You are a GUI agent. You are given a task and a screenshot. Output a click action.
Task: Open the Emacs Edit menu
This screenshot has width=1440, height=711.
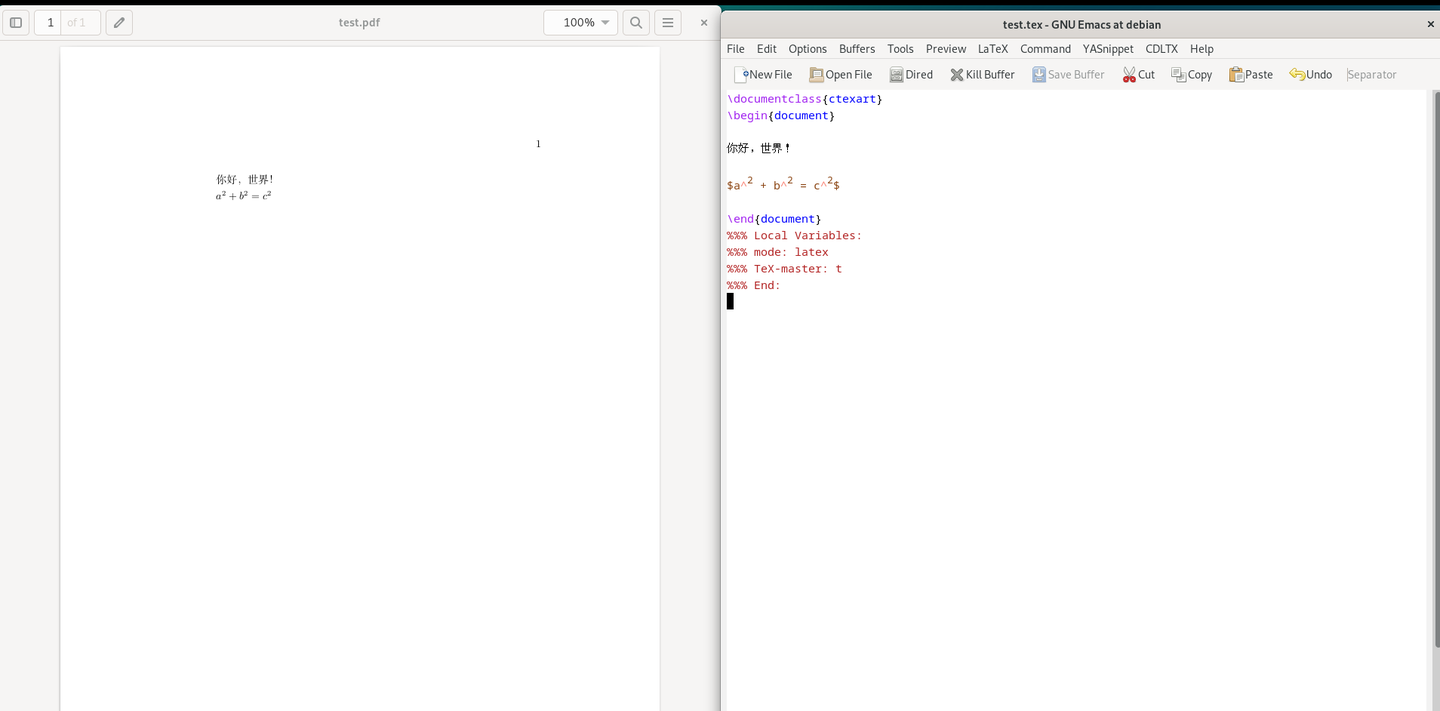tap(766, 48)
